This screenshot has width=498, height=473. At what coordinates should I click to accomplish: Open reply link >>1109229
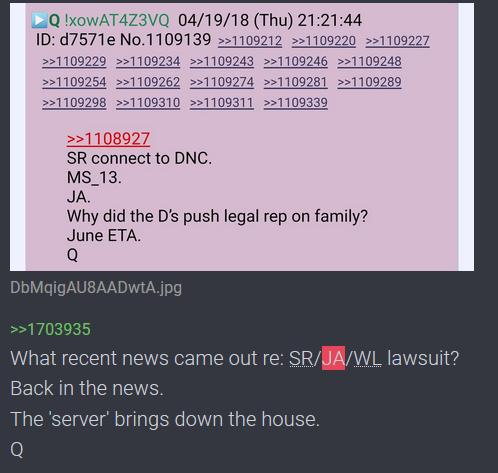[74, 62]
